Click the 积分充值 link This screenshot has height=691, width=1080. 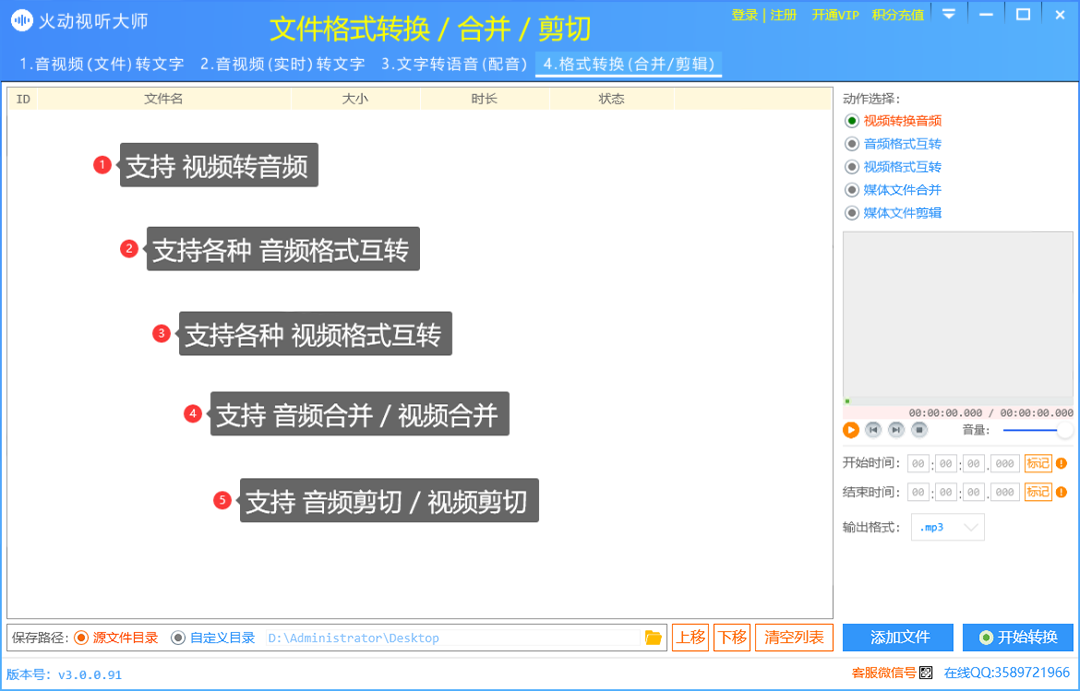coord(898,15)
